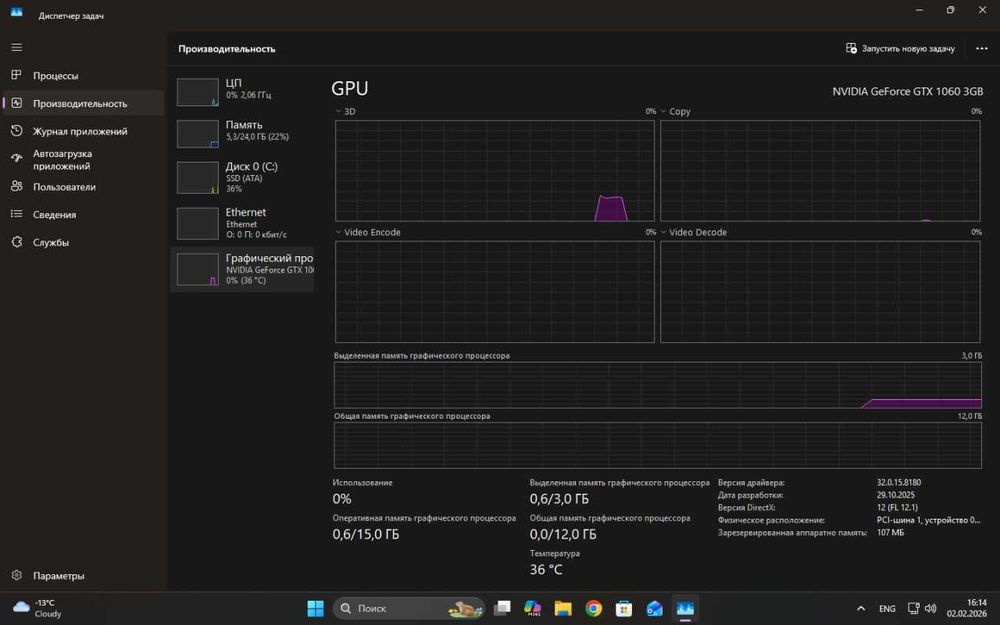This screenshot has width=1000, height=625.
Task: Click the Общая память графического процессора graph
Action: click(x=658, y=445)
